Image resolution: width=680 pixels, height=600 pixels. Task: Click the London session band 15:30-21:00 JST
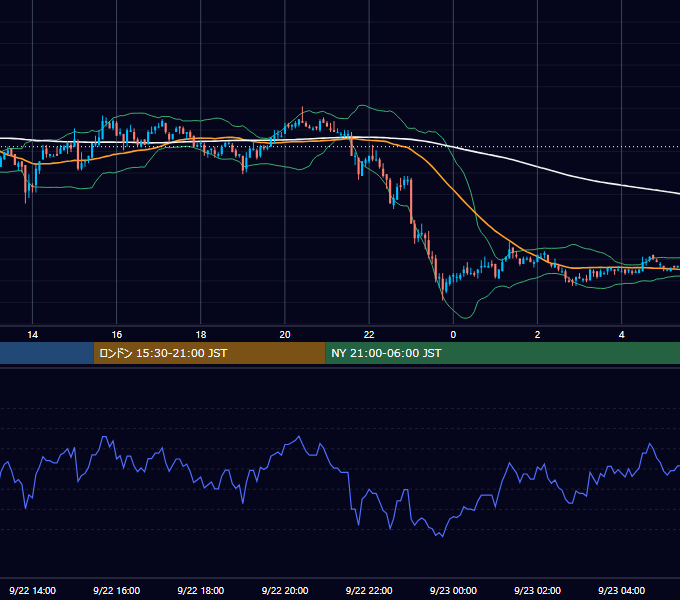click(209, 353)
